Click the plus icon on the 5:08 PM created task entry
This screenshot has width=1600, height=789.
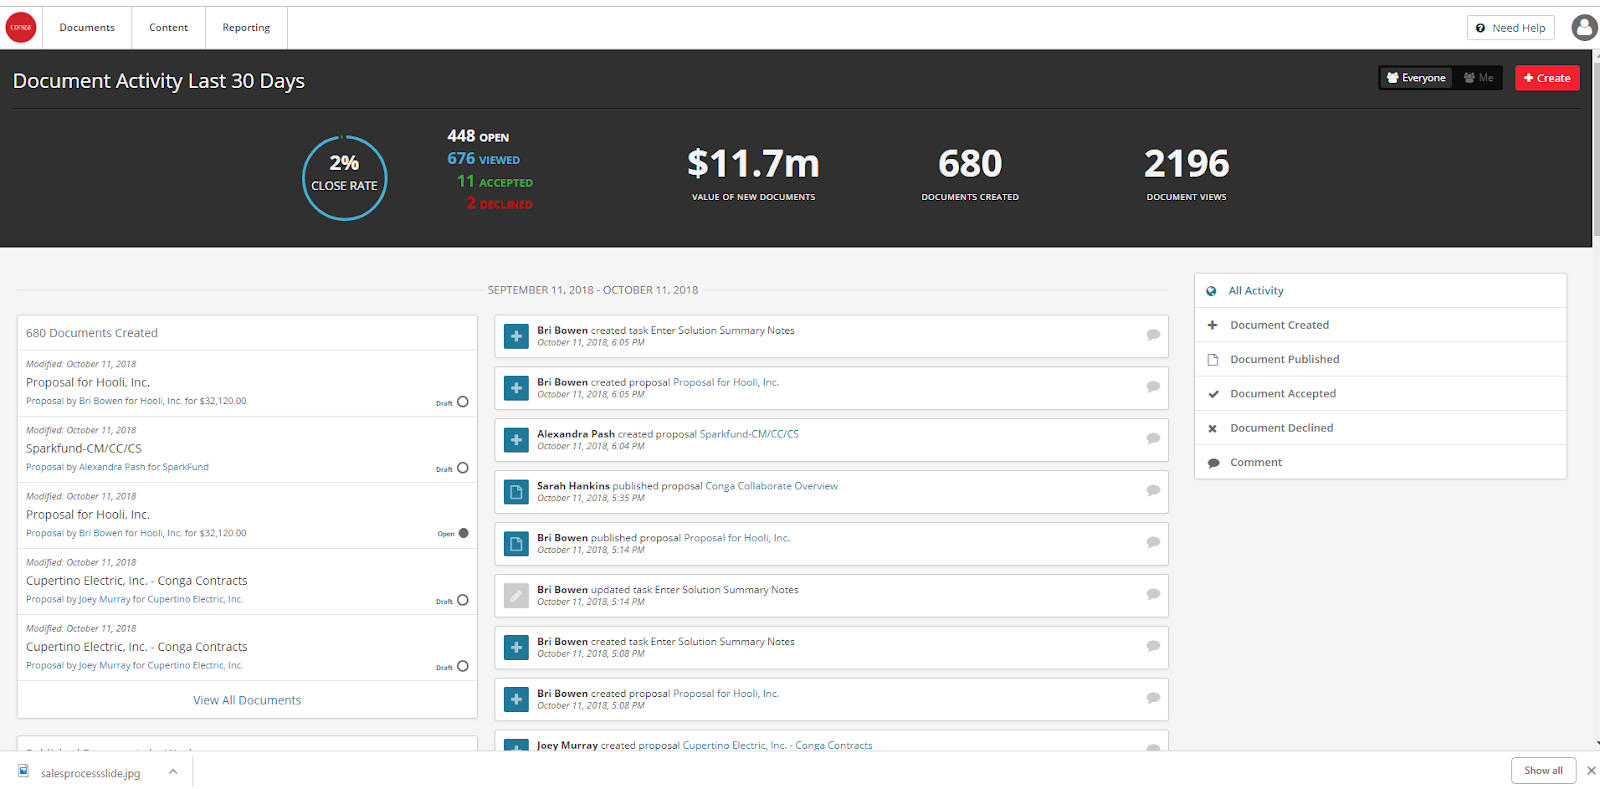pyautogui.click(x=516, y=648)
